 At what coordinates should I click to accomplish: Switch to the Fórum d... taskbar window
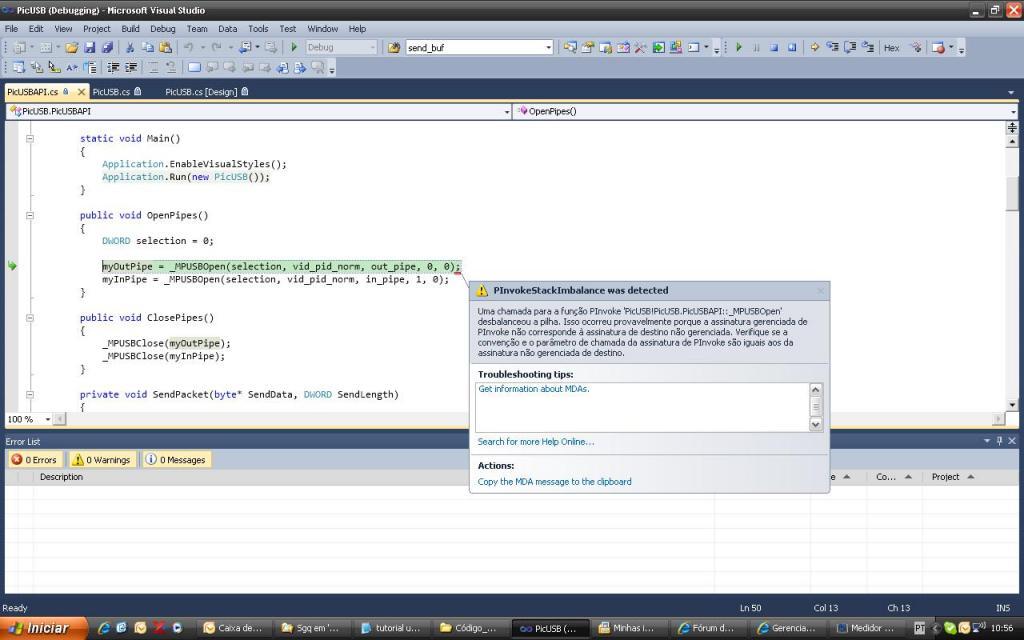tap(707, 628)
